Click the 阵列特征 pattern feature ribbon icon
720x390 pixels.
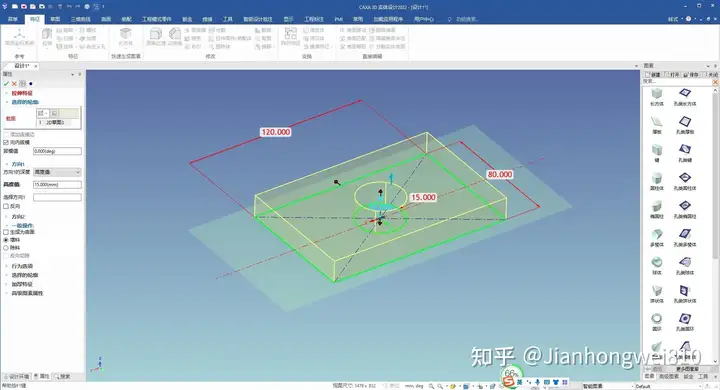point(290,37)
